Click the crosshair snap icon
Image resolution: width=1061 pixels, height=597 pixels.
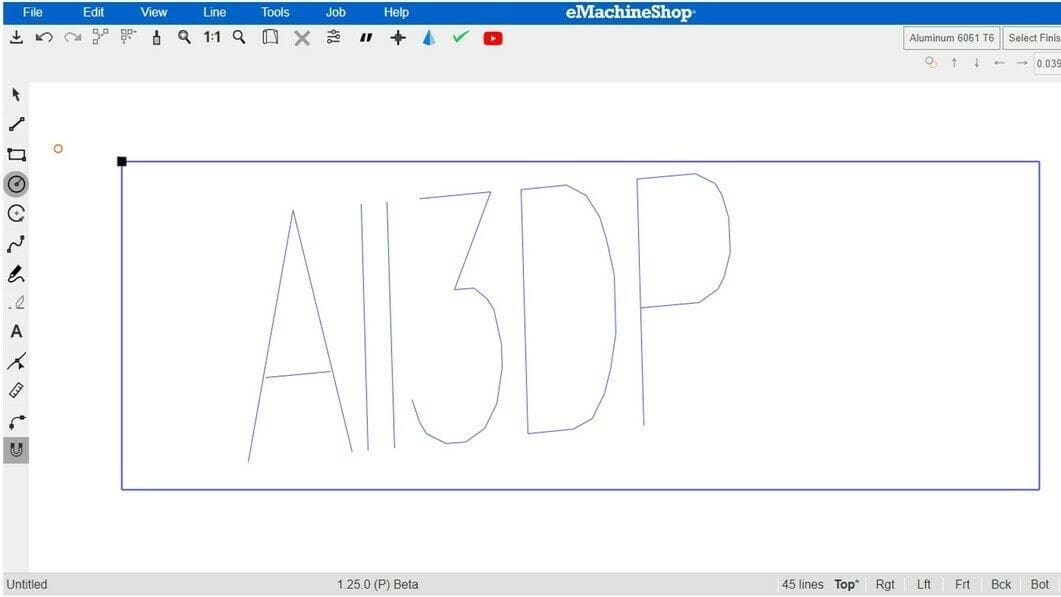pyautogui.click(x=398, y=38)
